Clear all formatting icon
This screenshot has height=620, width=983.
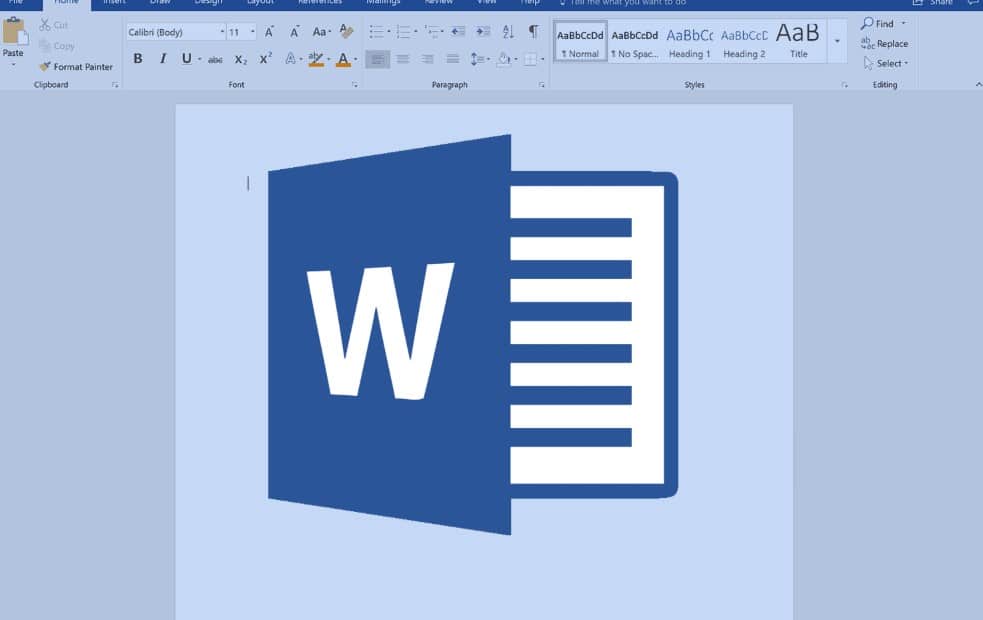click(x=346, y=32)
